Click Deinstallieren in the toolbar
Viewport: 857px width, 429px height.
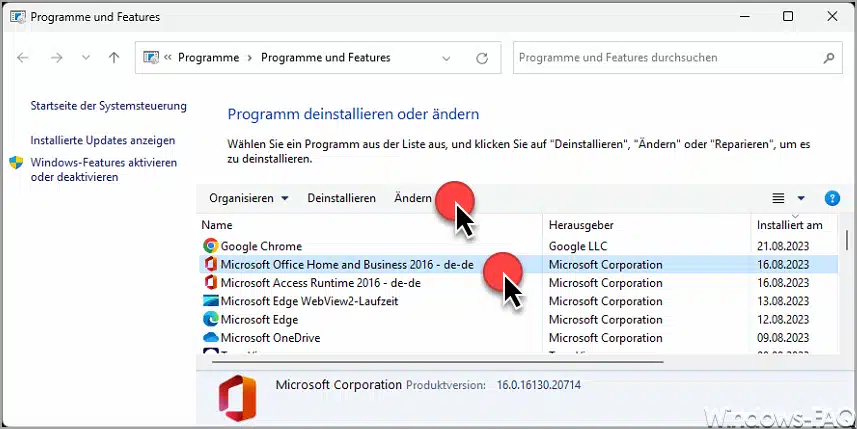click(342, 198)
